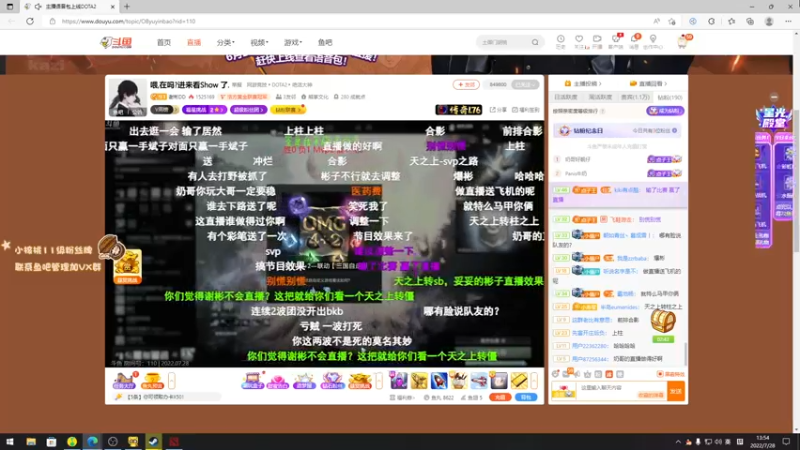Open the 福利签到 check-in link
This screenshot has width=800, height=450.
pos(526,110)
